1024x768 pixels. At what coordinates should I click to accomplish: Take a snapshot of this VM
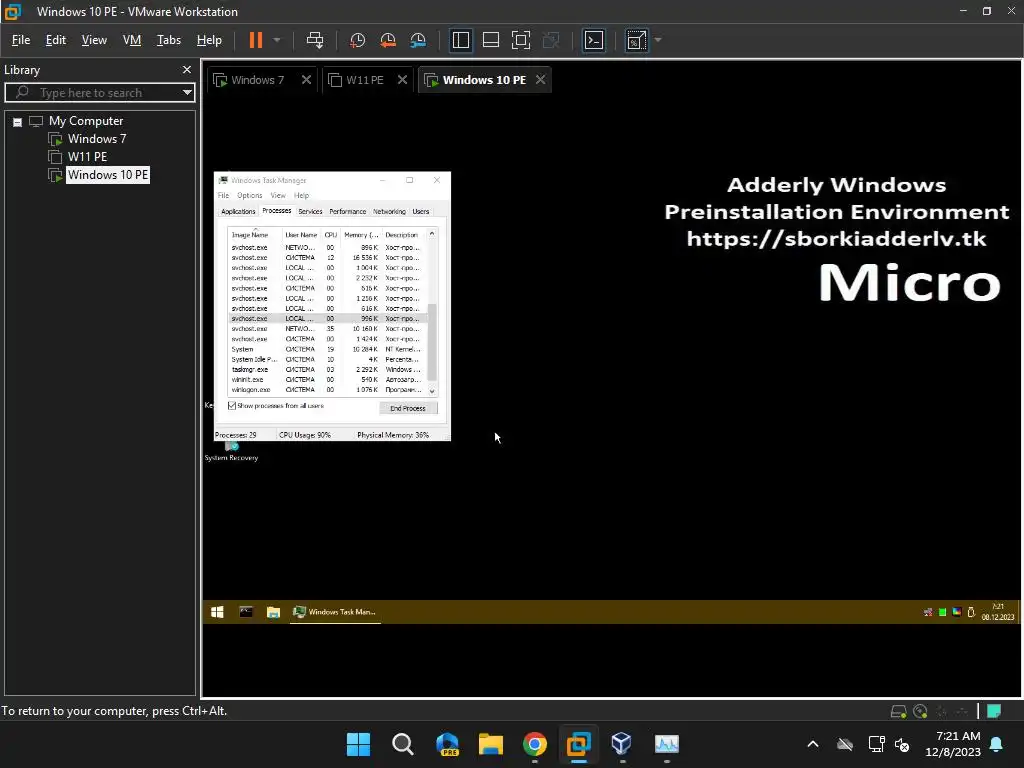coord(357,40)
